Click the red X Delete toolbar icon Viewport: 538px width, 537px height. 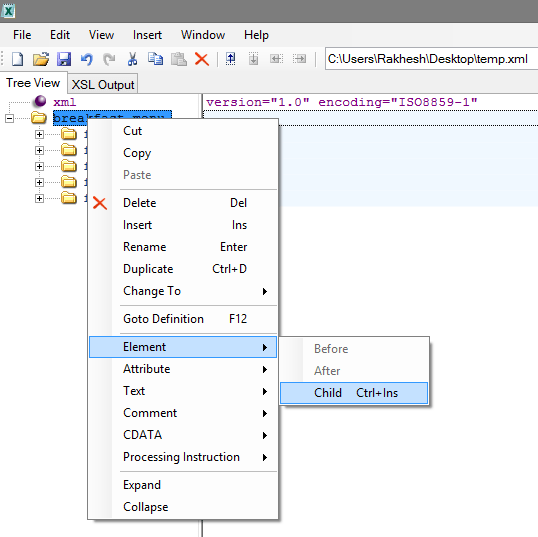point(202,59)
